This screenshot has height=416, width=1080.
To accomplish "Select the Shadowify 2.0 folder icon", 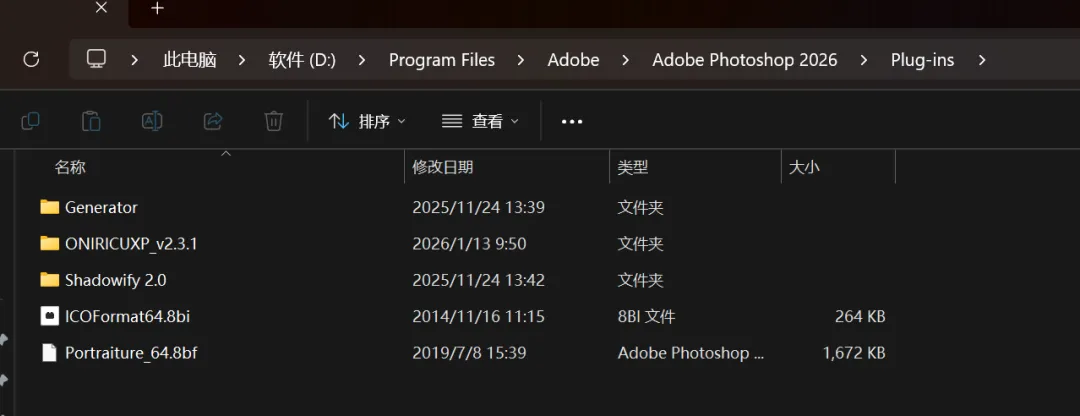I will coord(50,280).
